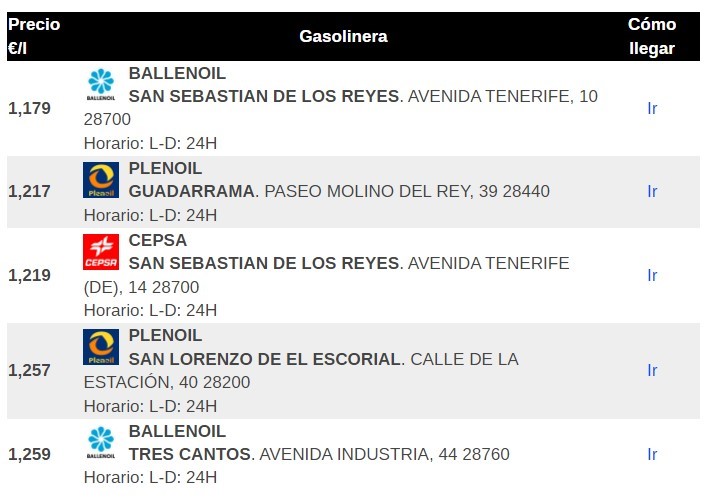Image resolution: width=707 pixels, height=499 pixels.
Task: Click the 1,259 price for Tres Cantos
Action: pos(29,454)
